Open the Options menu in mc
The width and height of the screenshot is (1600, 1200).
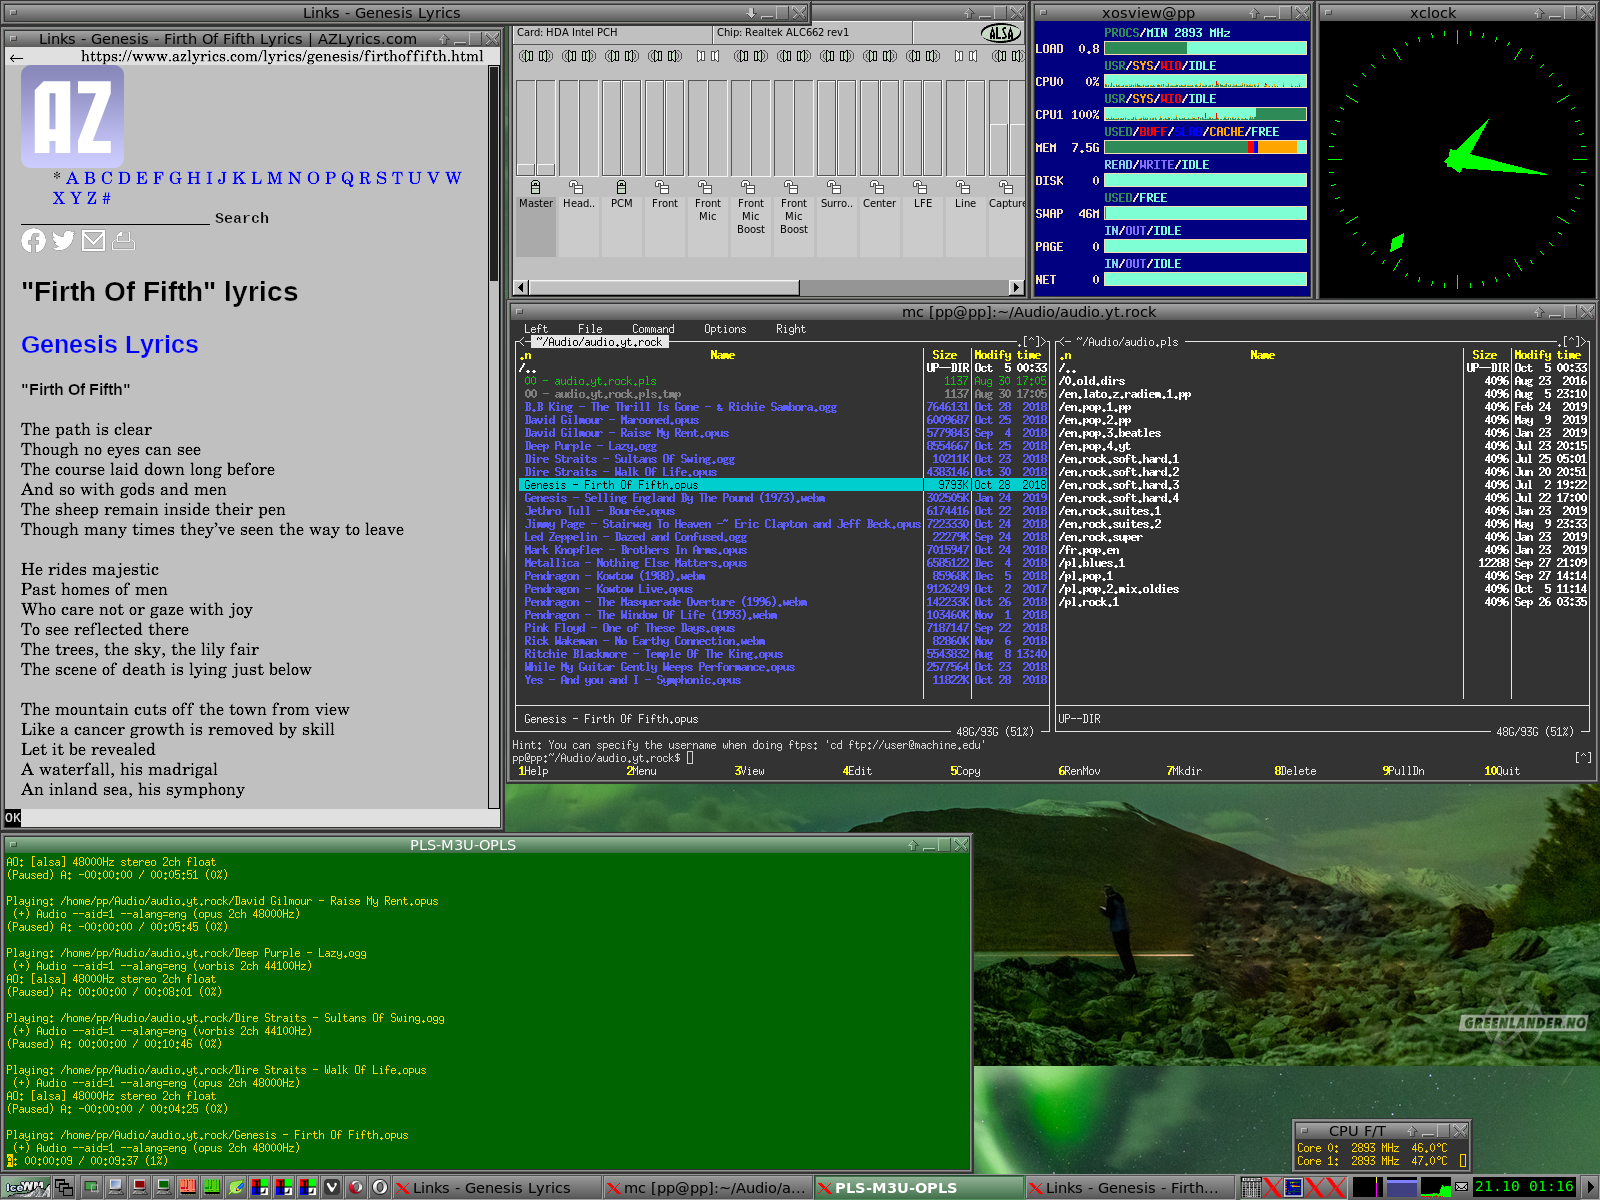point(725,329)
